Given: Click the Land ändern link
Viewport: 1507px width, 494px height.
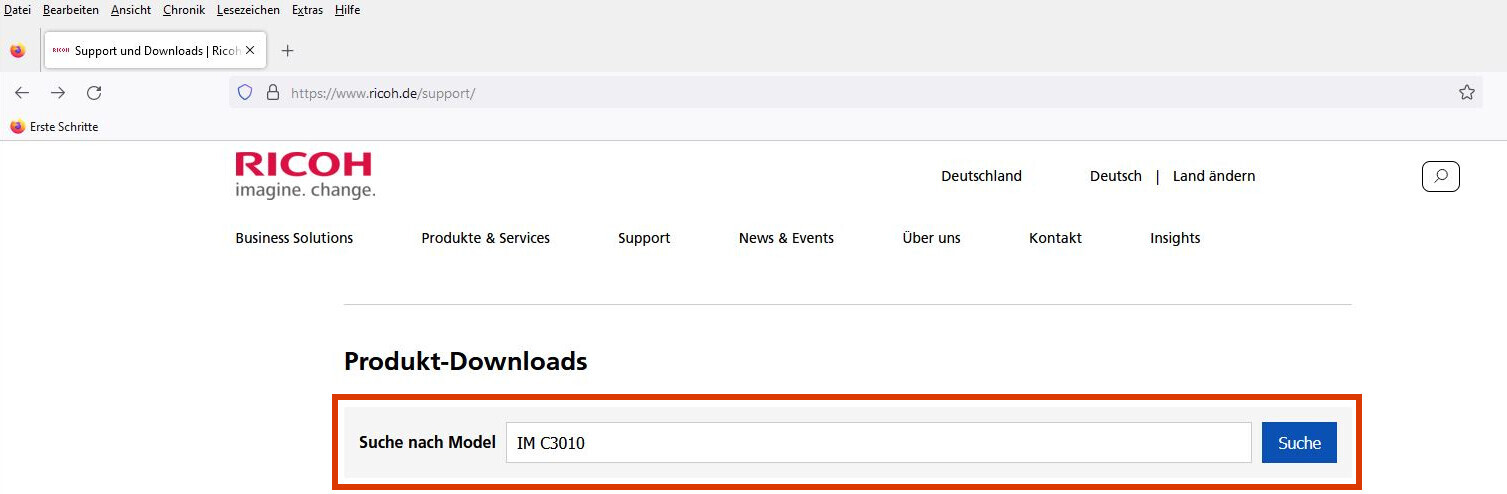Looking at the screenshot, I should pyautogui.click(x=1213, y=176).
